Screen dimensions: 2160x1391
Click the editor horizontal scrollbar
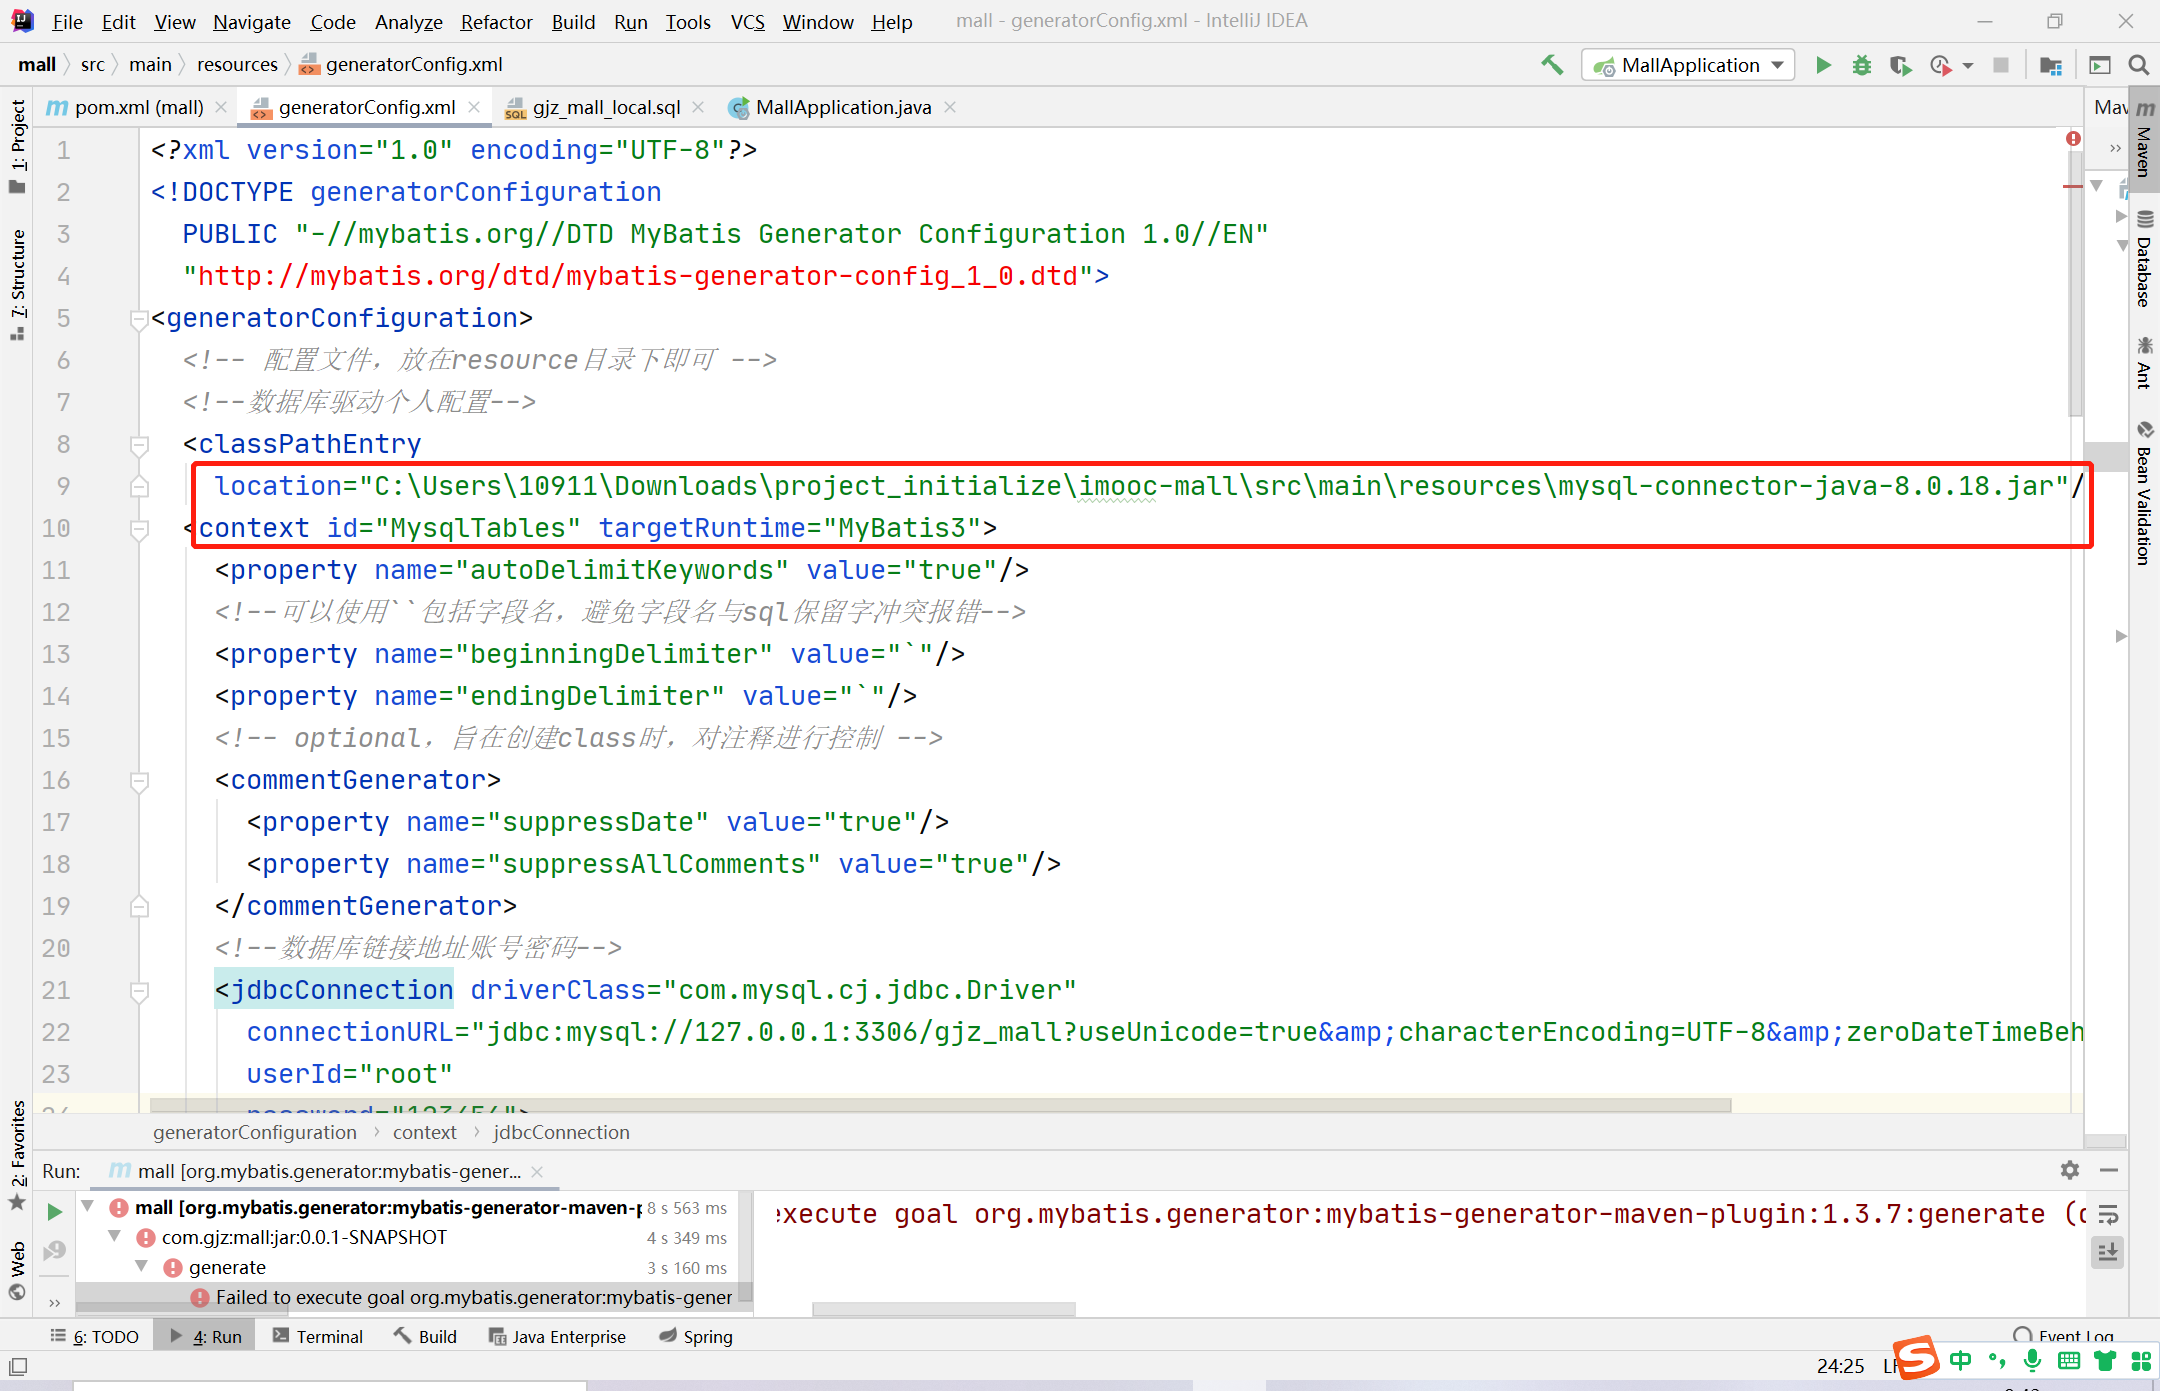coord(940,1105)
